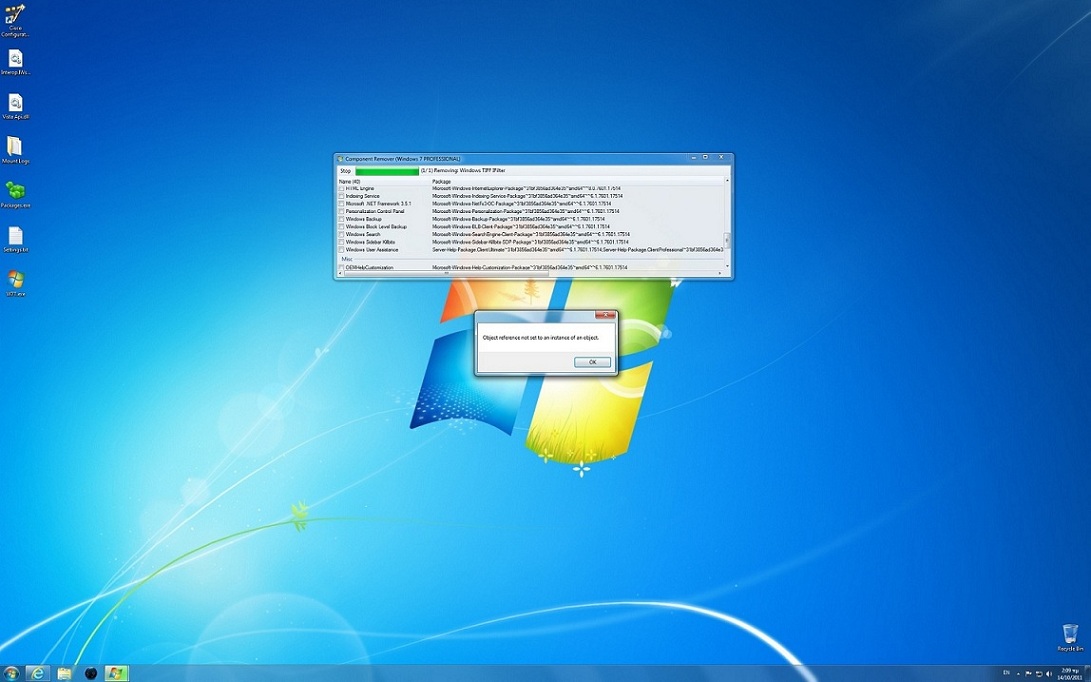The image size is (1091, 682).
Task: Select the Personalization Control Panel row name
Action: [x=374, y=212]
